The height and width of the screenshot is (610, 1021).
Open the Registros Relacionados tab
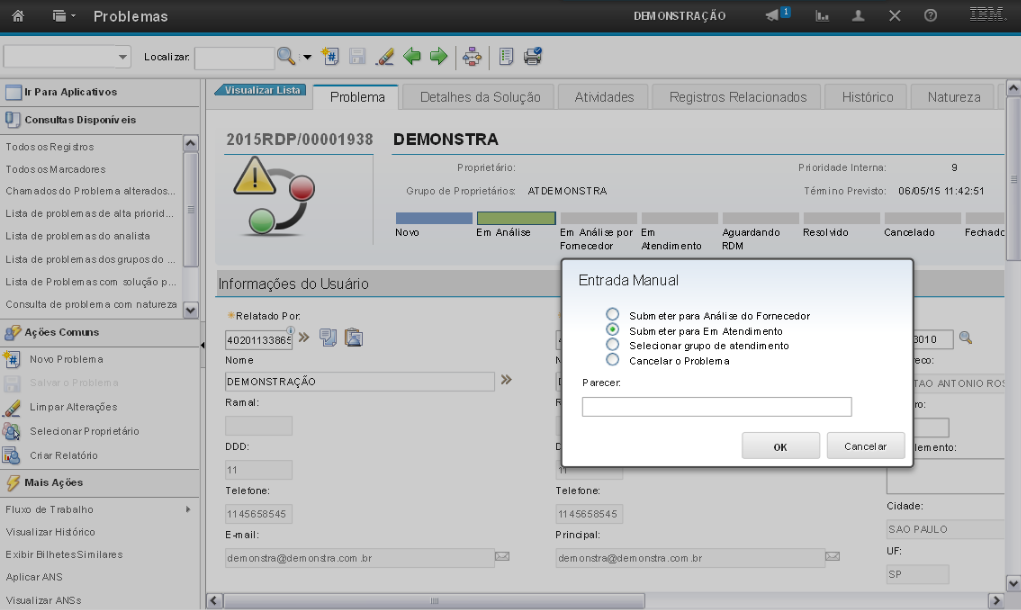click(737, 97)
